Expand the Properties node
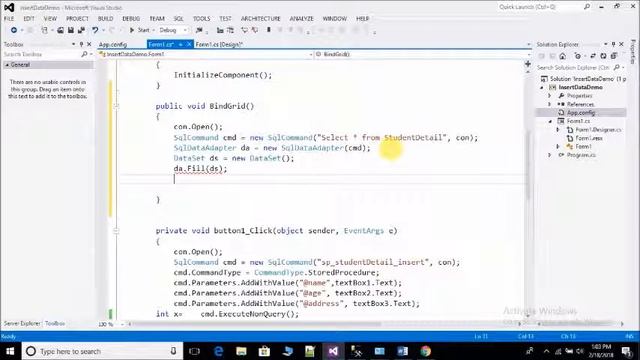The width and height of the screenshot is (640, 360). [x=550, y=96]
